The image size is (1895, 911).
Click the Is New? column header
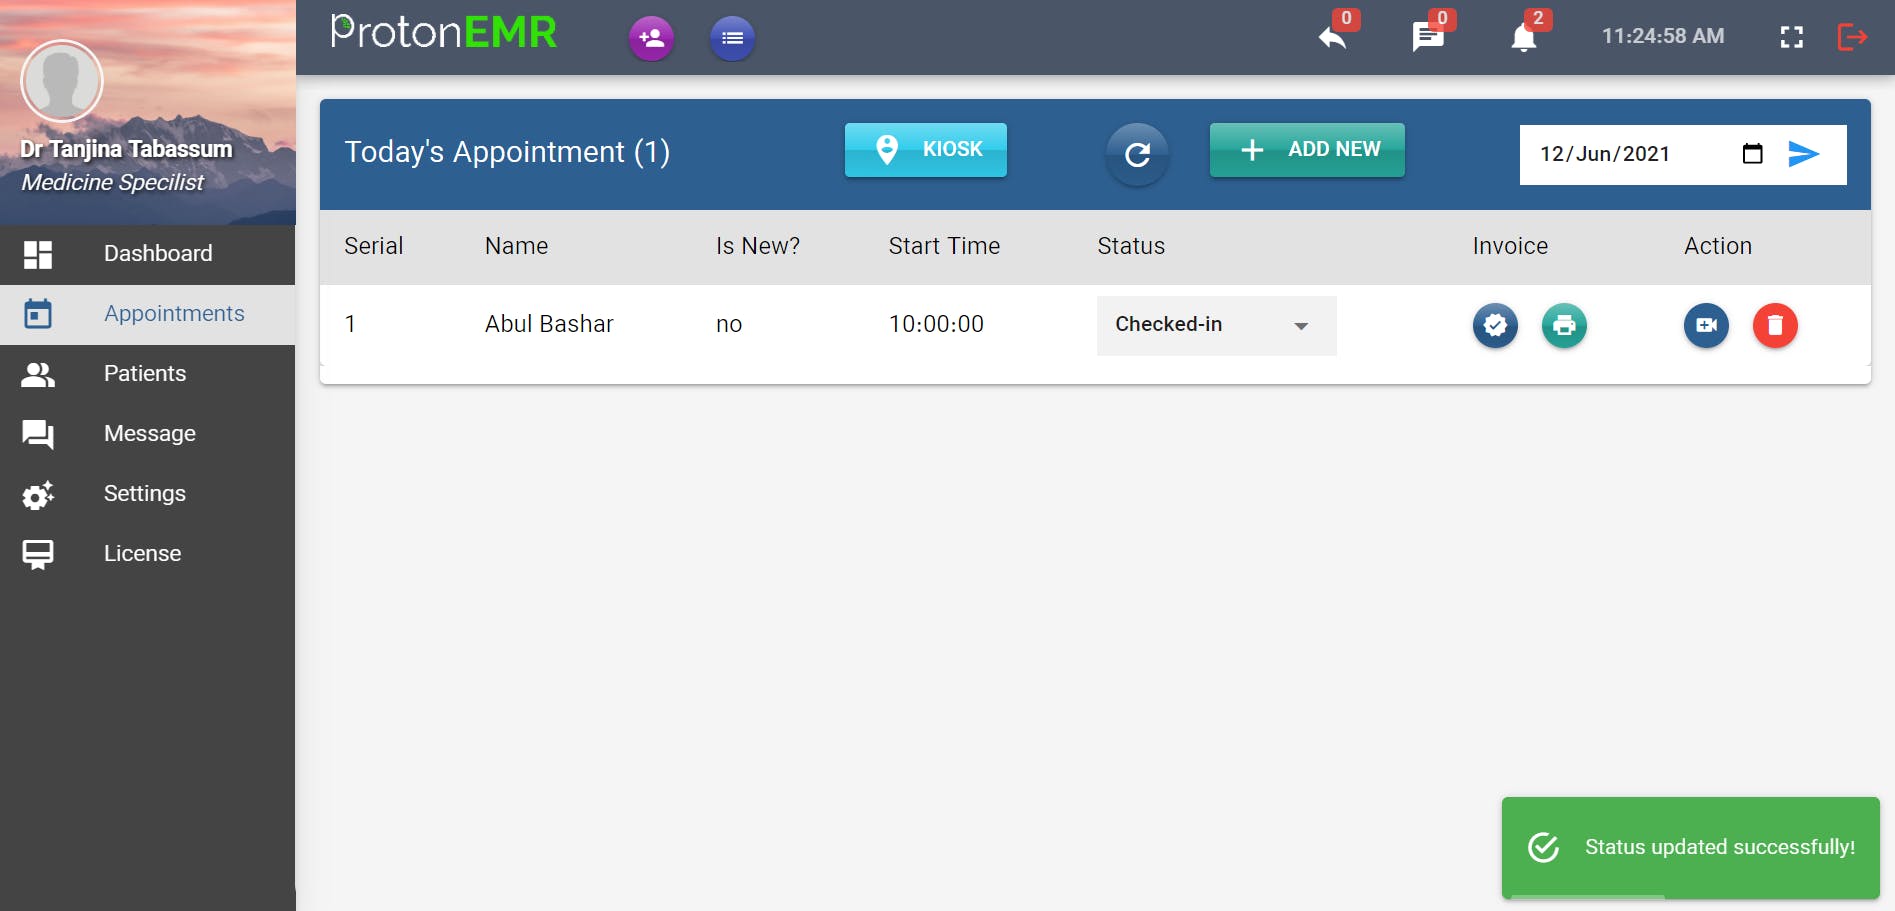(x=758, y=246)
